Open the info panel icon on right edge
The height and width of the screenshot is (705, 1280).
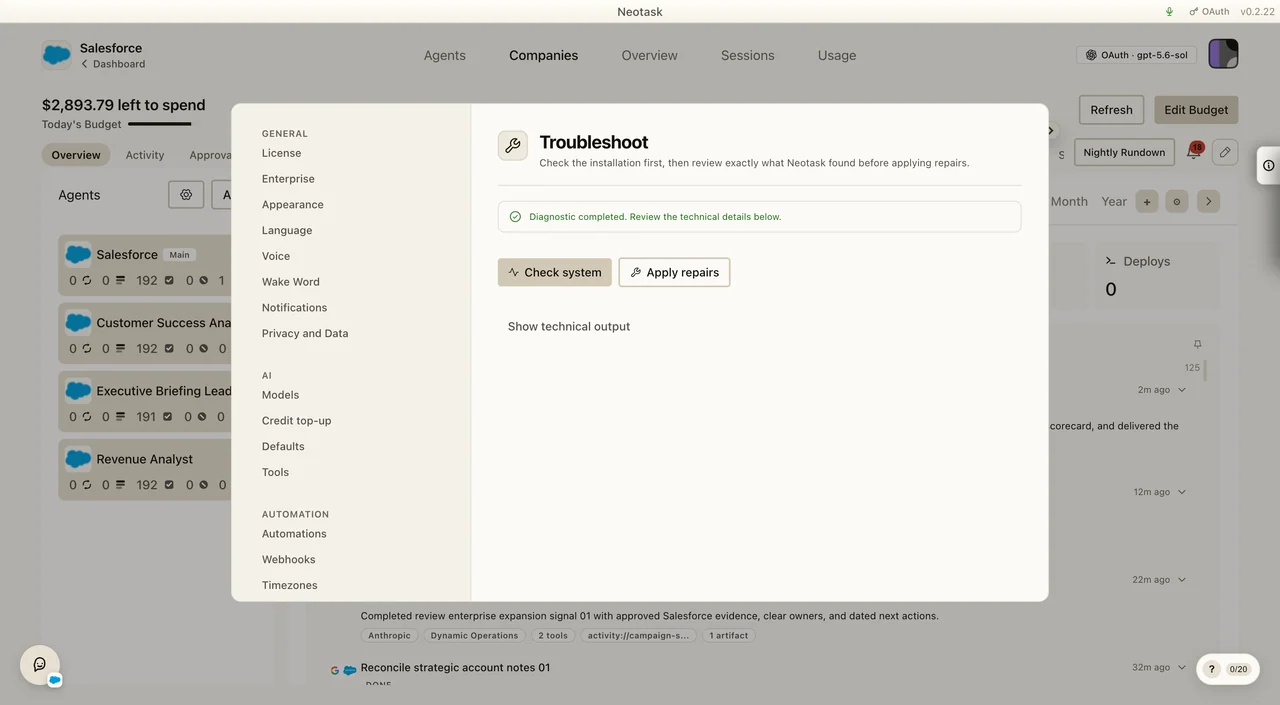[x=1269, y=166]
